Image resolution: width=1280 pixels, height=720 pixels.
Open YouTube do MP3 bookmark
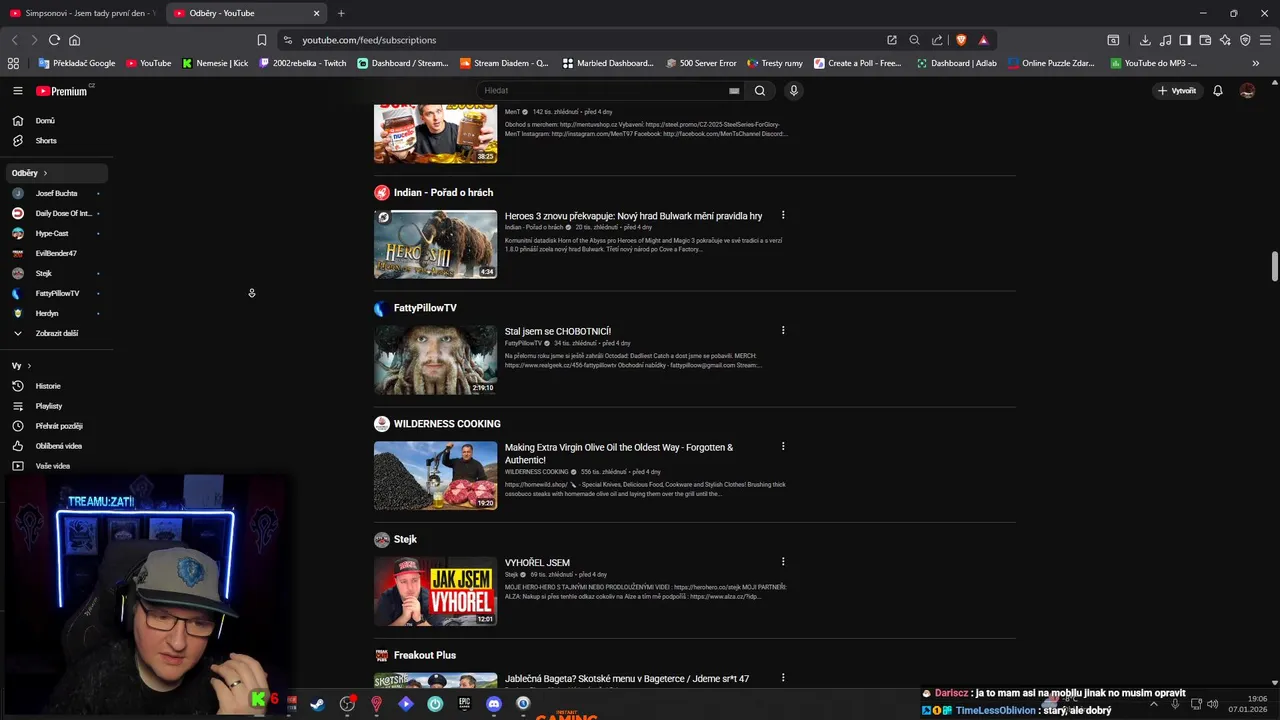[1153, 63]
